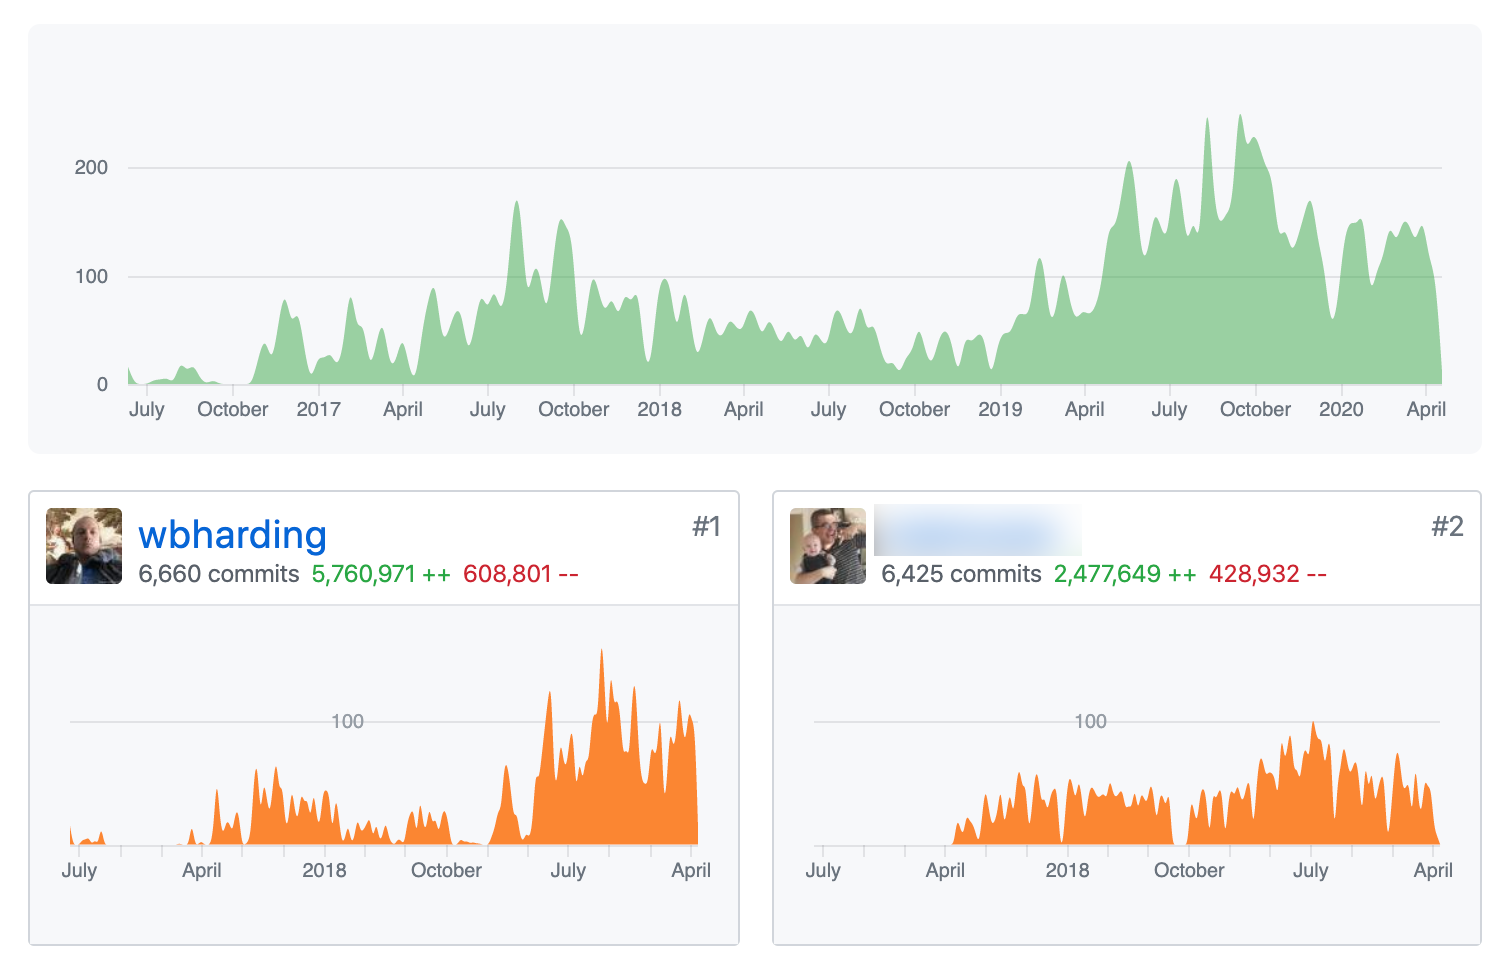The height and width of the screenshot is (968, 1496).
Task: Expand the 2020 timeline marker
Action: [x=1341, y=409]
